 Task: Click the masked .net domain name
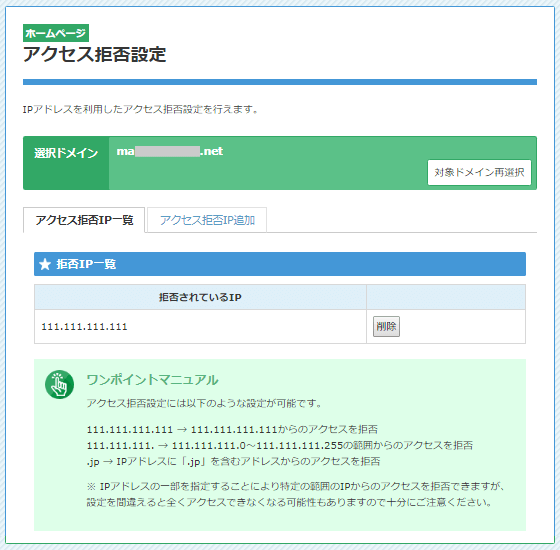(170, 151)
